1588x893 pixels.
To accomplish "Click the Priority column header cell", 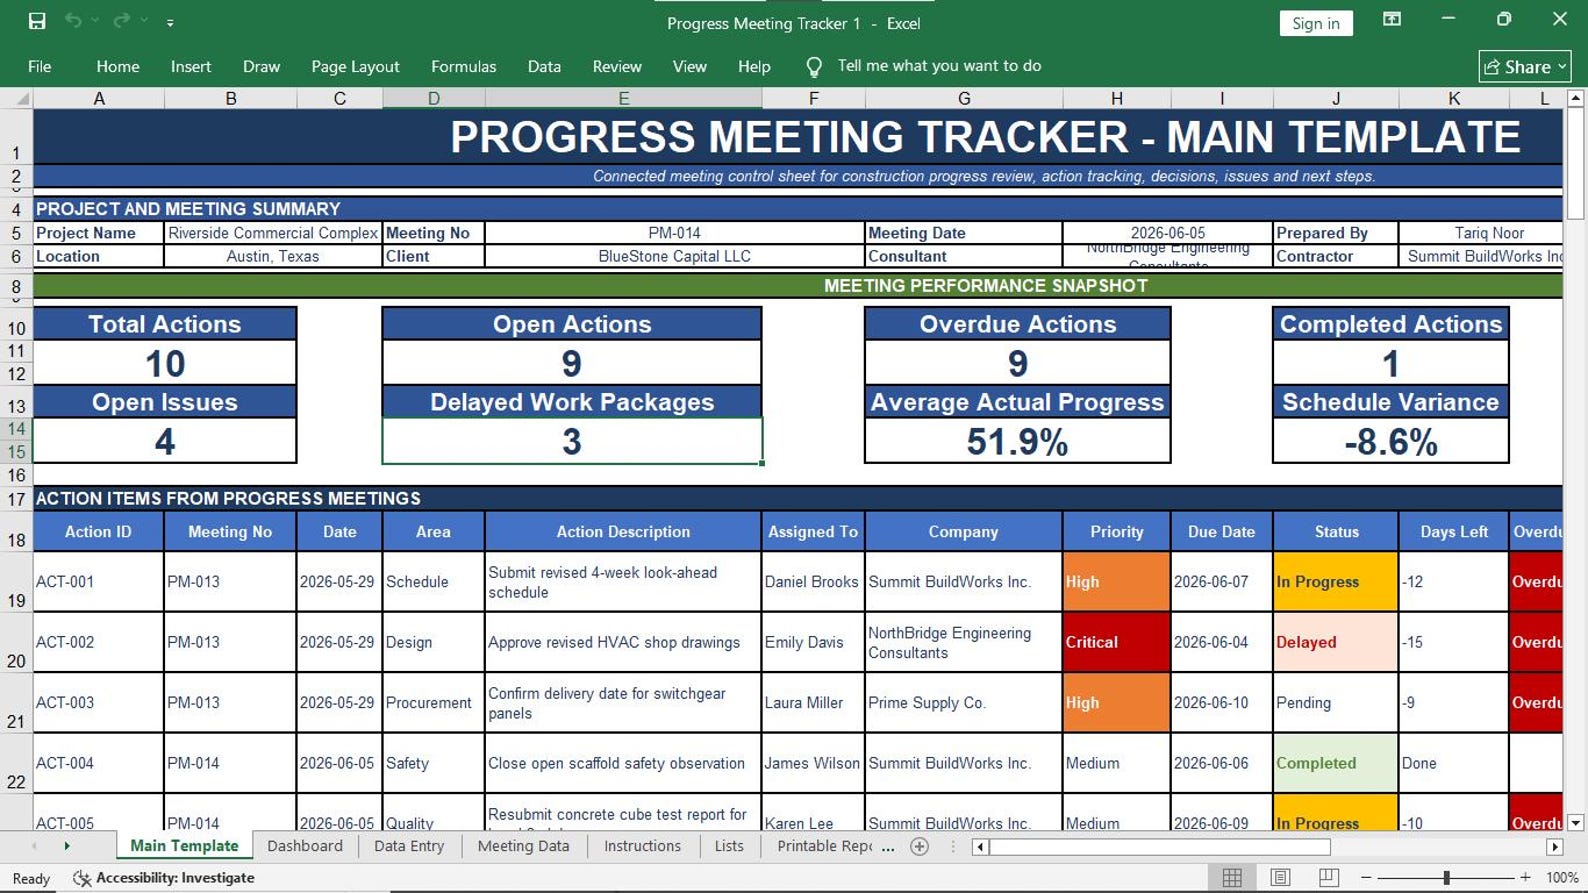I will point(1116,532).
